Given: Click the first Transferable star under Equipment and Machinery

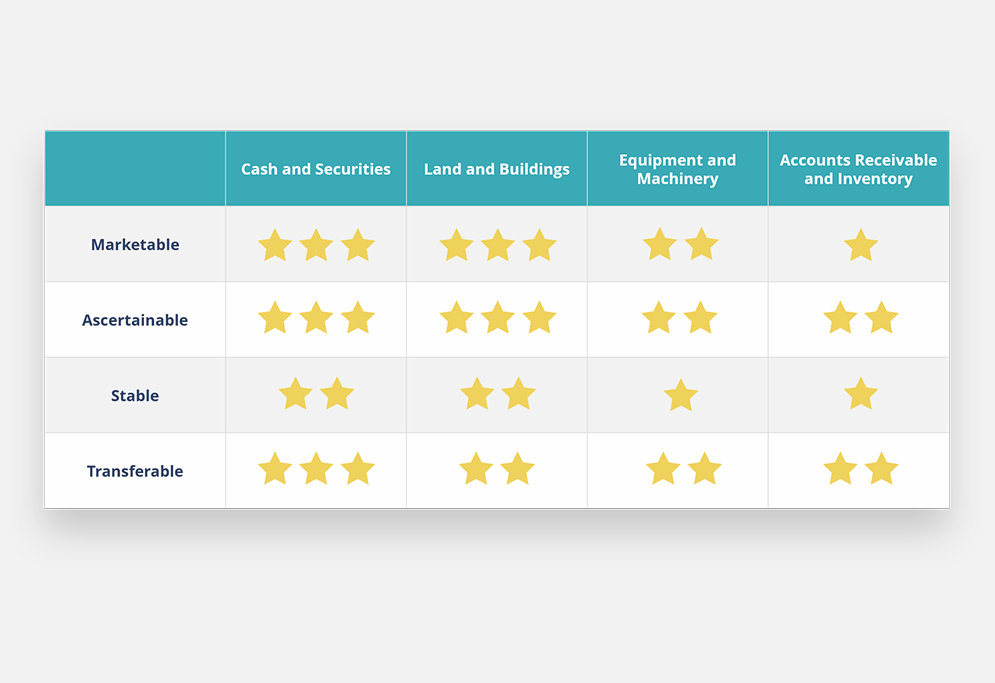Looking at the screenshot, I should pos(663,469).
